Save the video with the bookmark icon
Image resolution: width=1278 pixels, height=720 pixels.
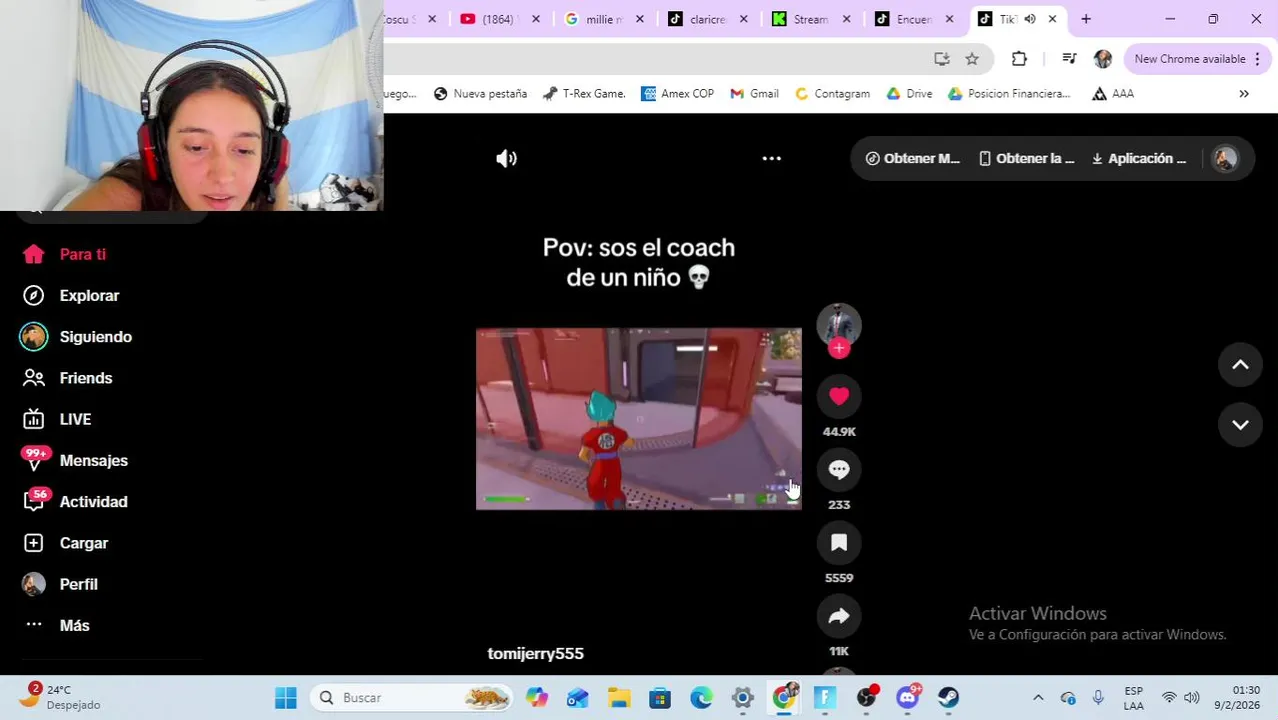[x=839, y=542]
